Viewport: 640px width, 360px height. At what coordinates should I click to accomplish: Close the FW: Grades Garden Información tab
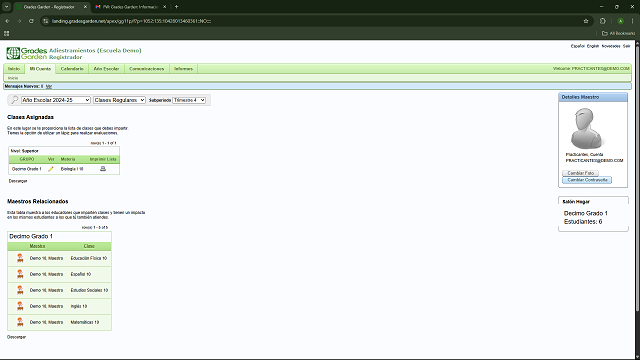(164, 7)
